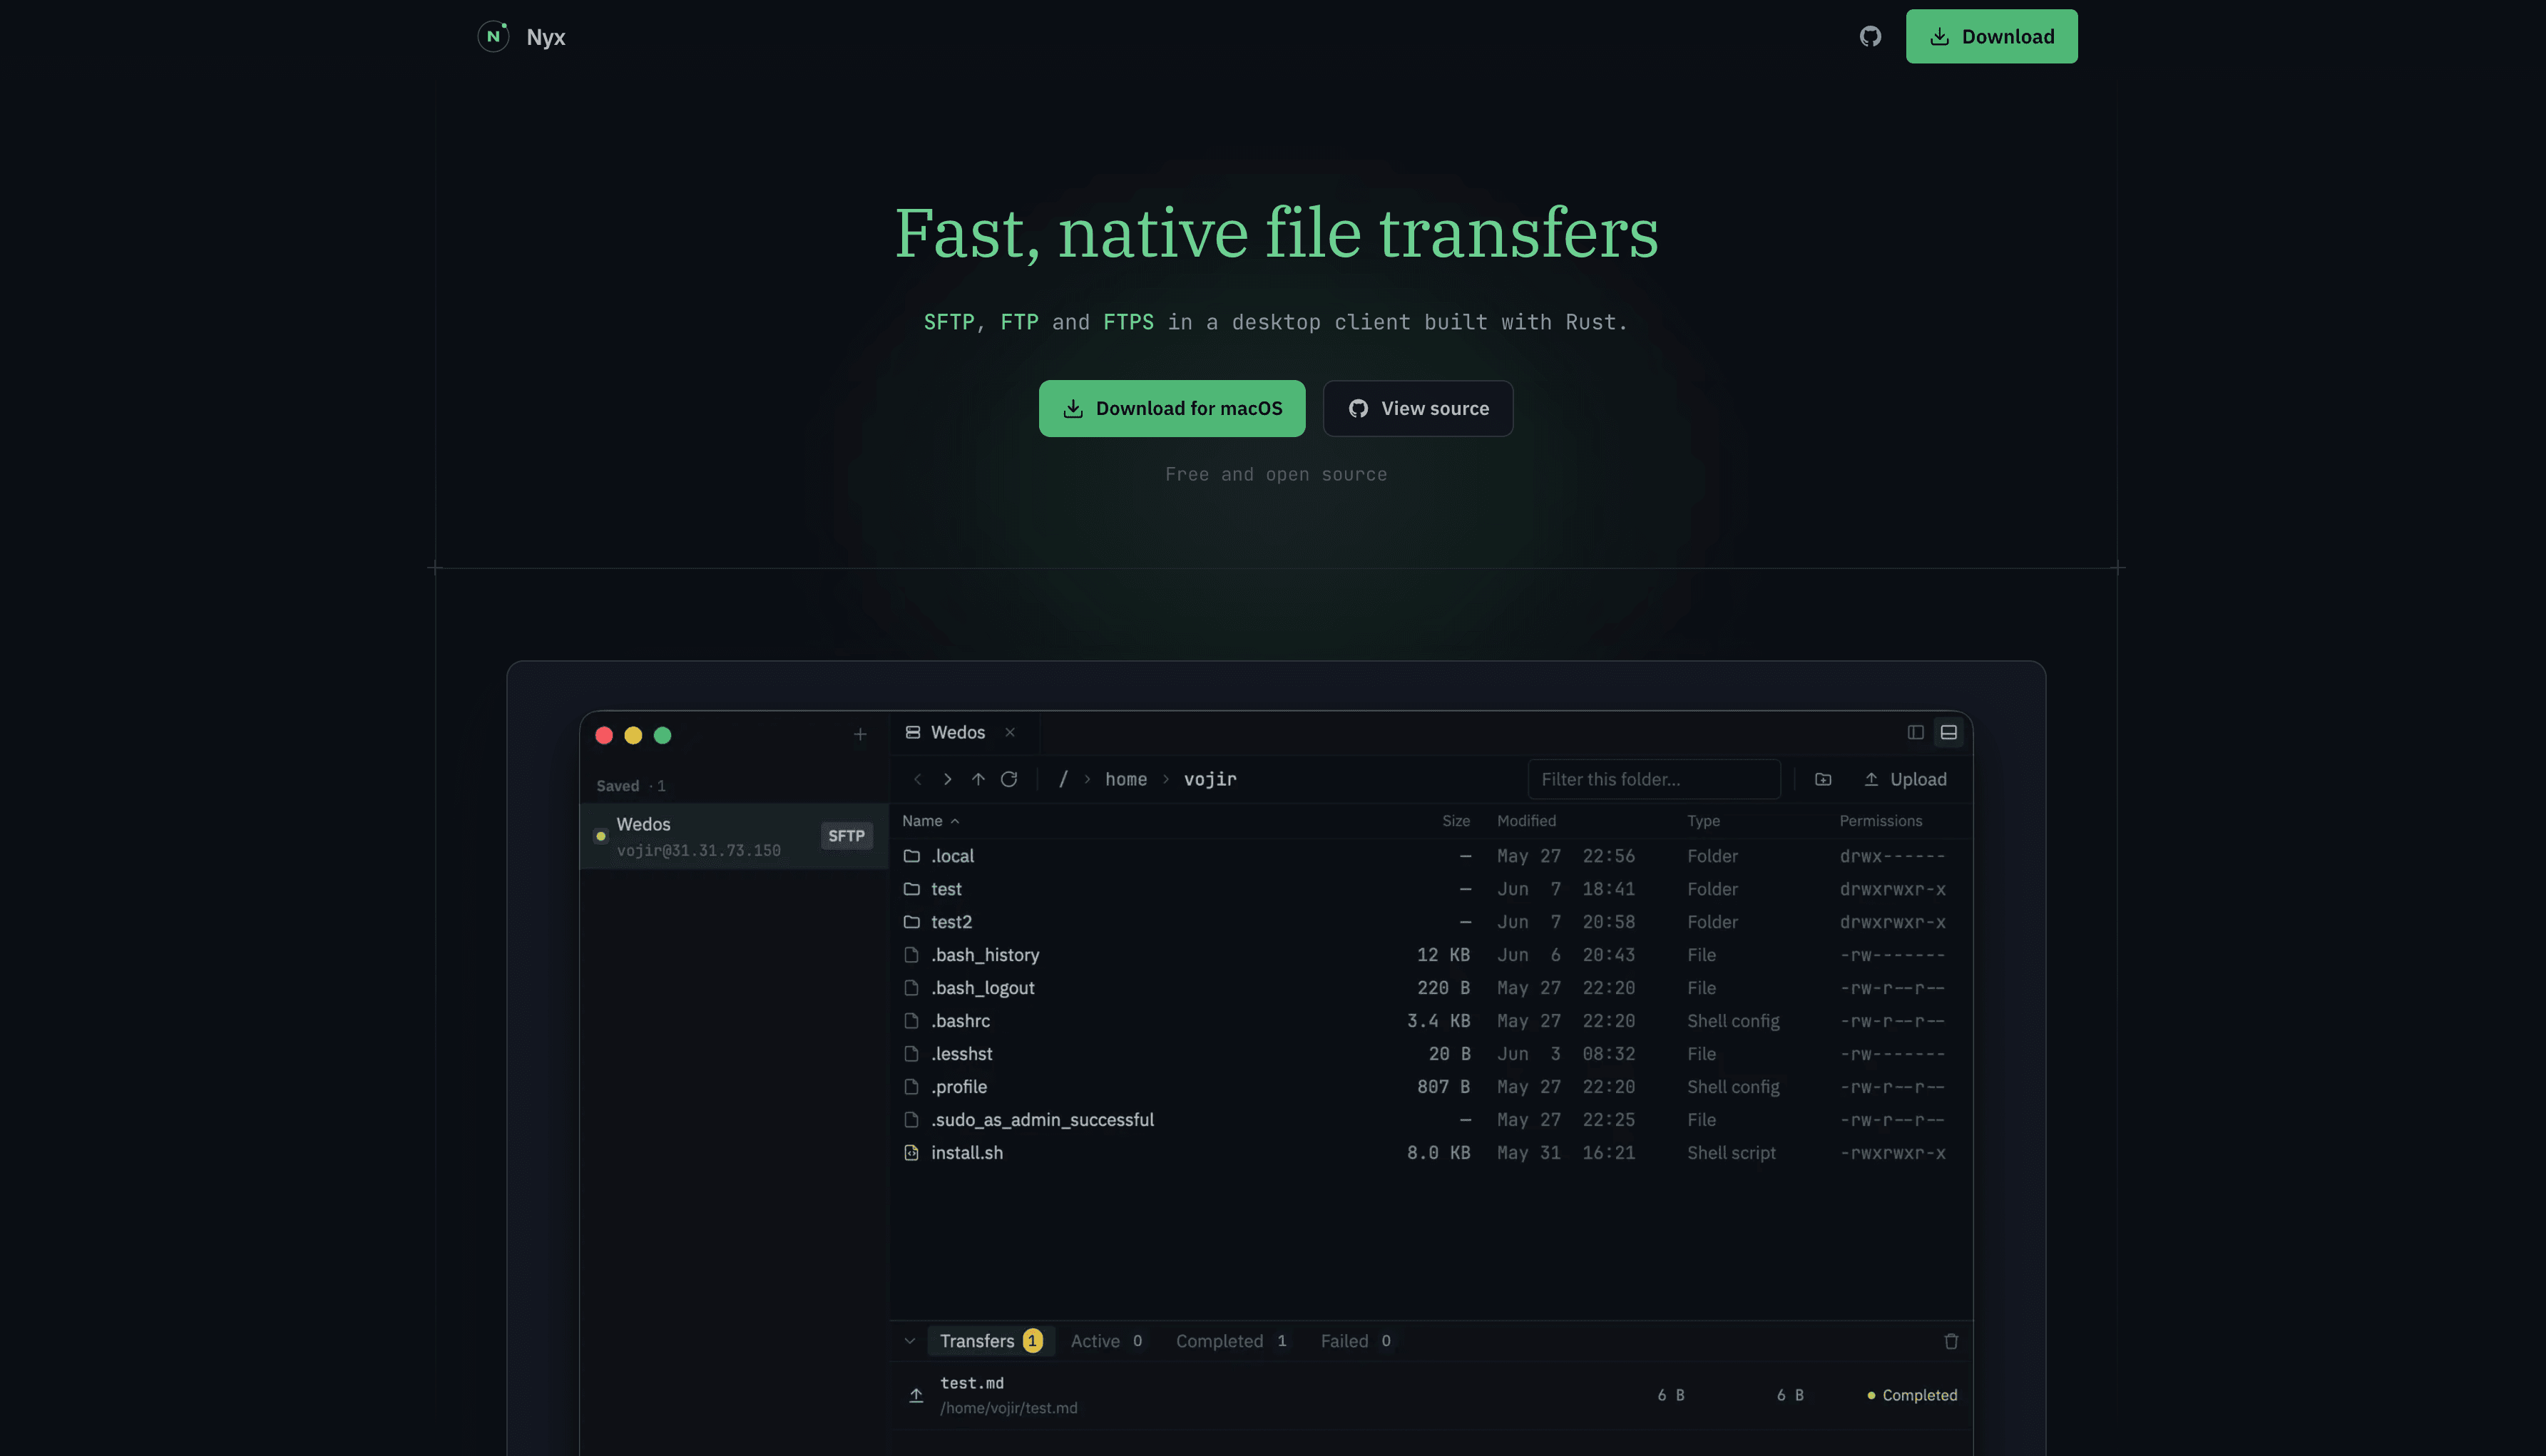Image resolution: width=2546 pixels, height=1456 pixels.
Task: Click the test.md transfer row
Action: click(x=1431, y=1395)
